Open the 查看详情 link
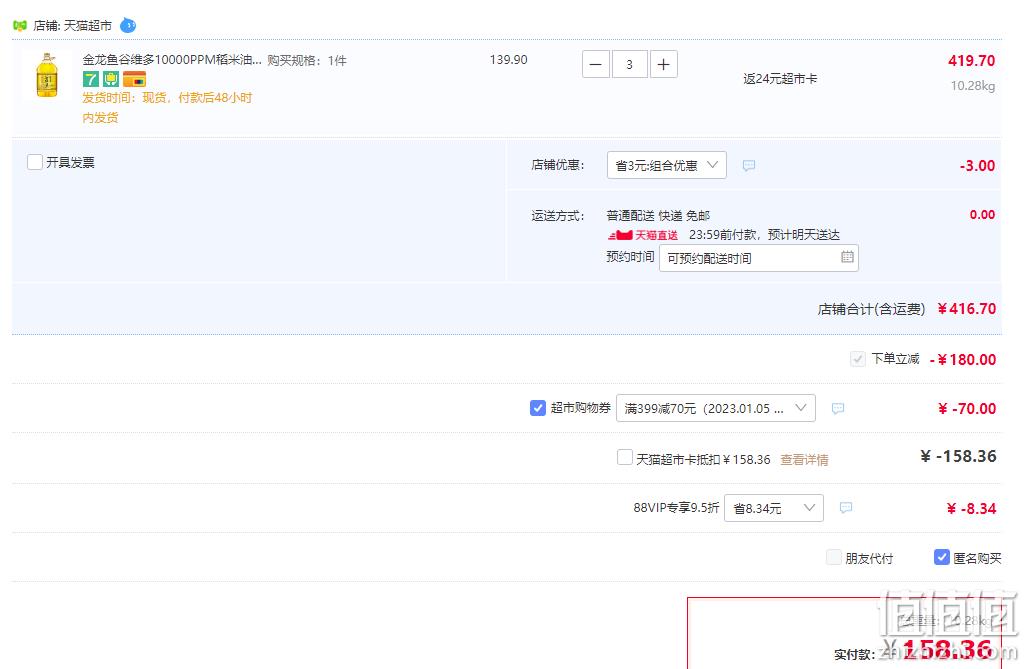The width and height of the screenshot is (1027, 669). (804, 460)
